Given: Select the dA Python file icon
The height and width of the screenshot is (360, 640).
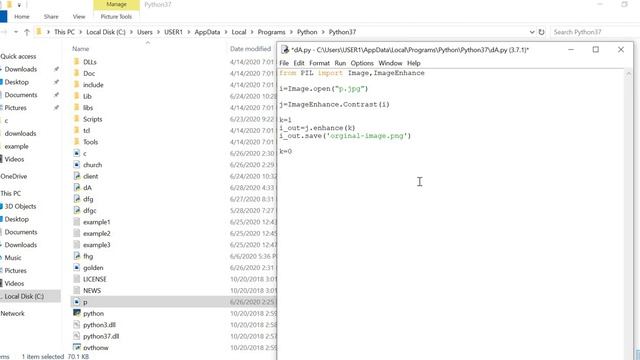Looking at the screenshot, I should tap(76, 188).
